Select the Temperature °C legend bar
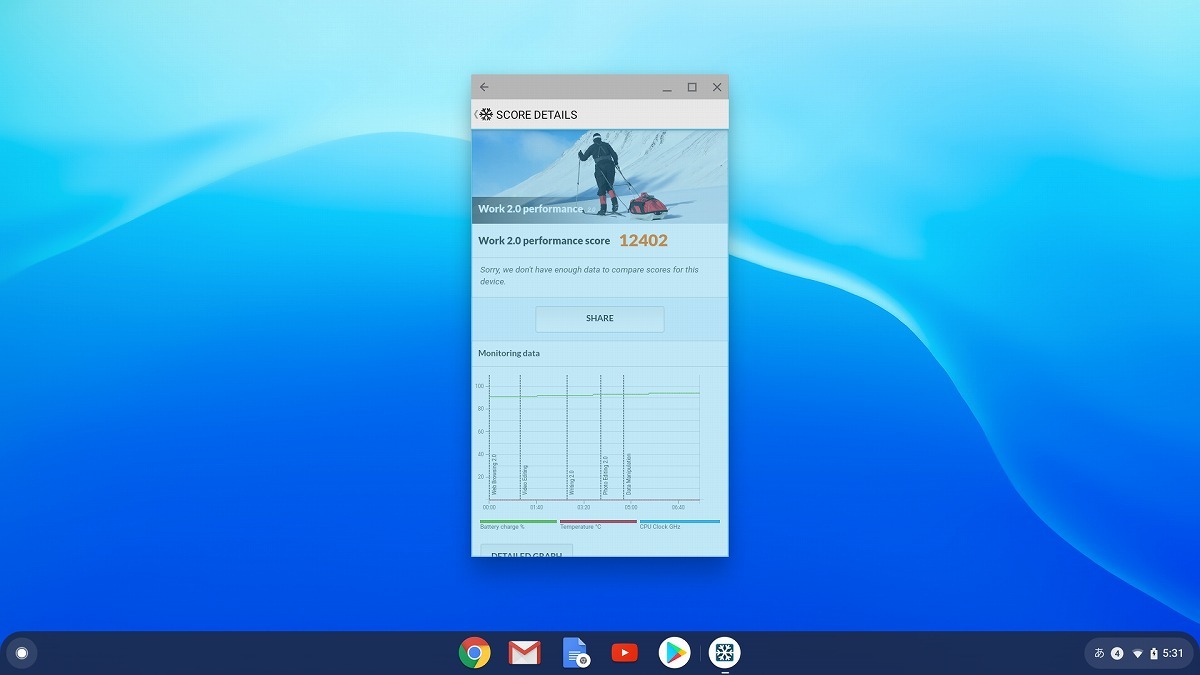This screenshot has height=675, width=1200. click(598, 521)
